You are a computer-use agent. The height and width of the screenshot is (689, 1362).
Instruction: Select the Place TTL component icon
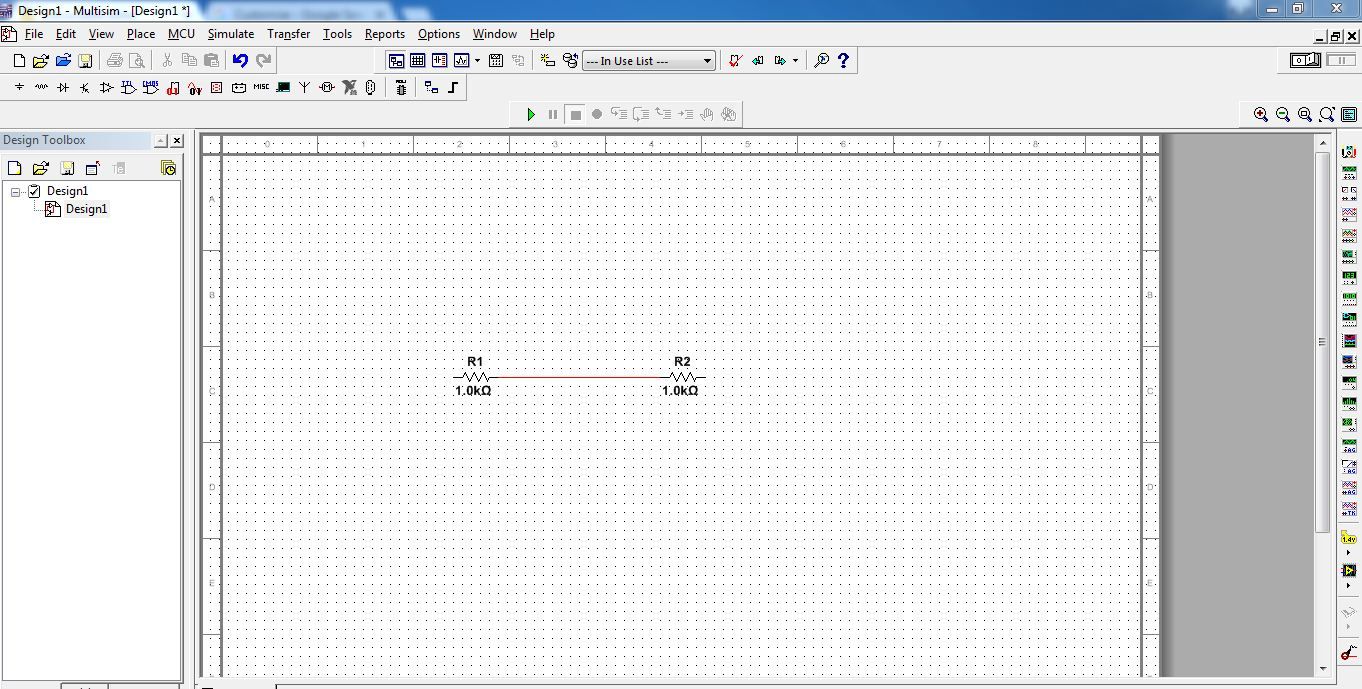coord(128,87)
